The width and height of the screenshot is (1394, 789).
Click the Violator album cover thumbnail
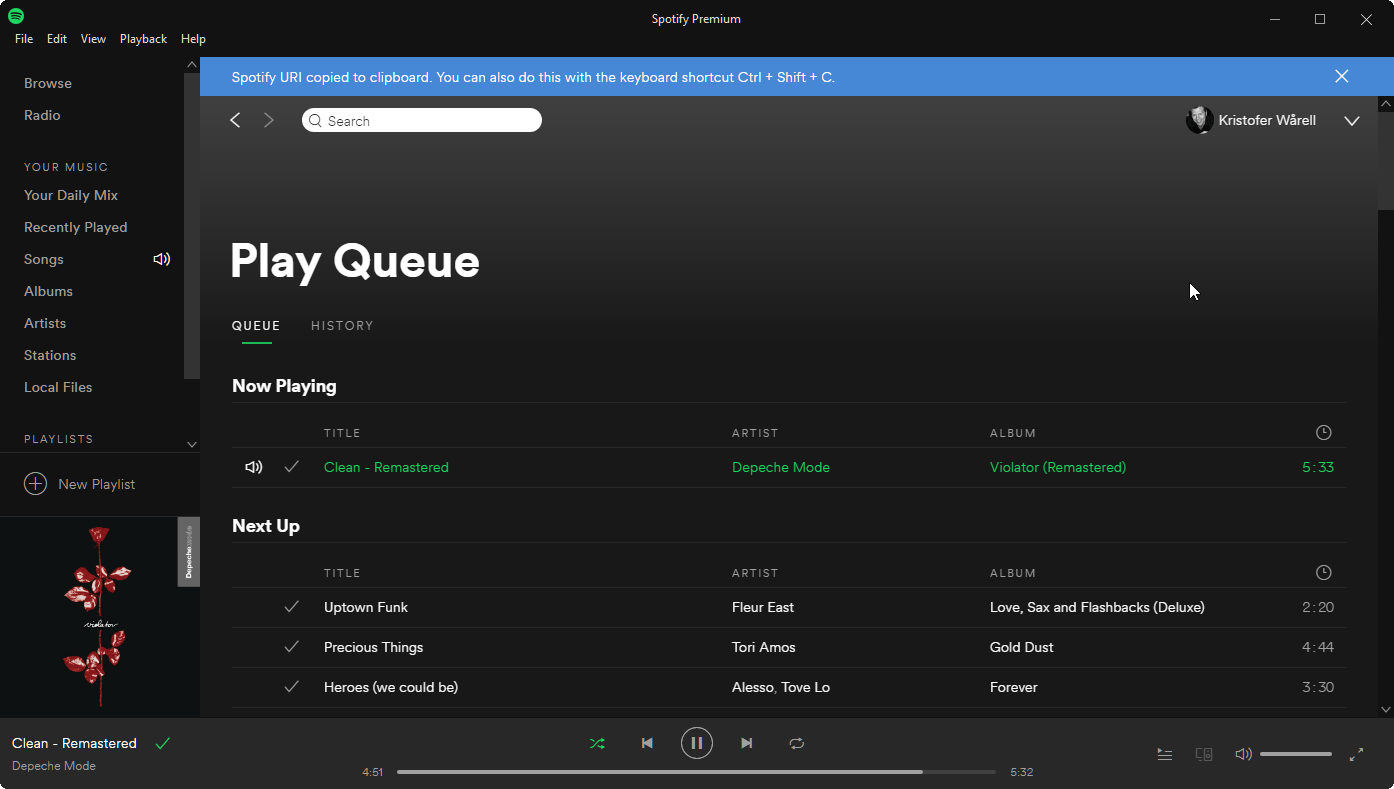click(99, 617)
